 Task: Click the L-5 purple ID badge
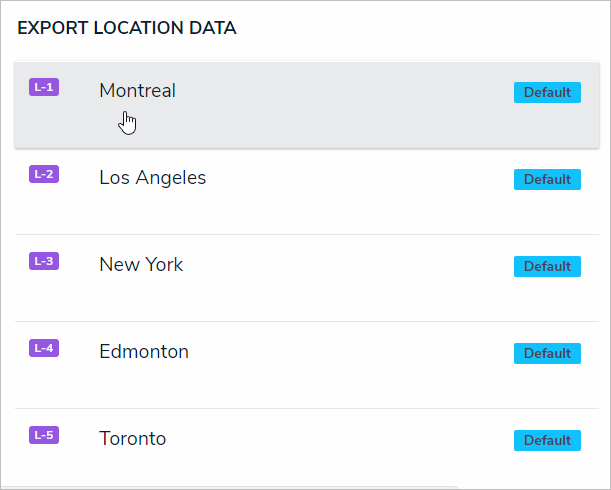44,435
